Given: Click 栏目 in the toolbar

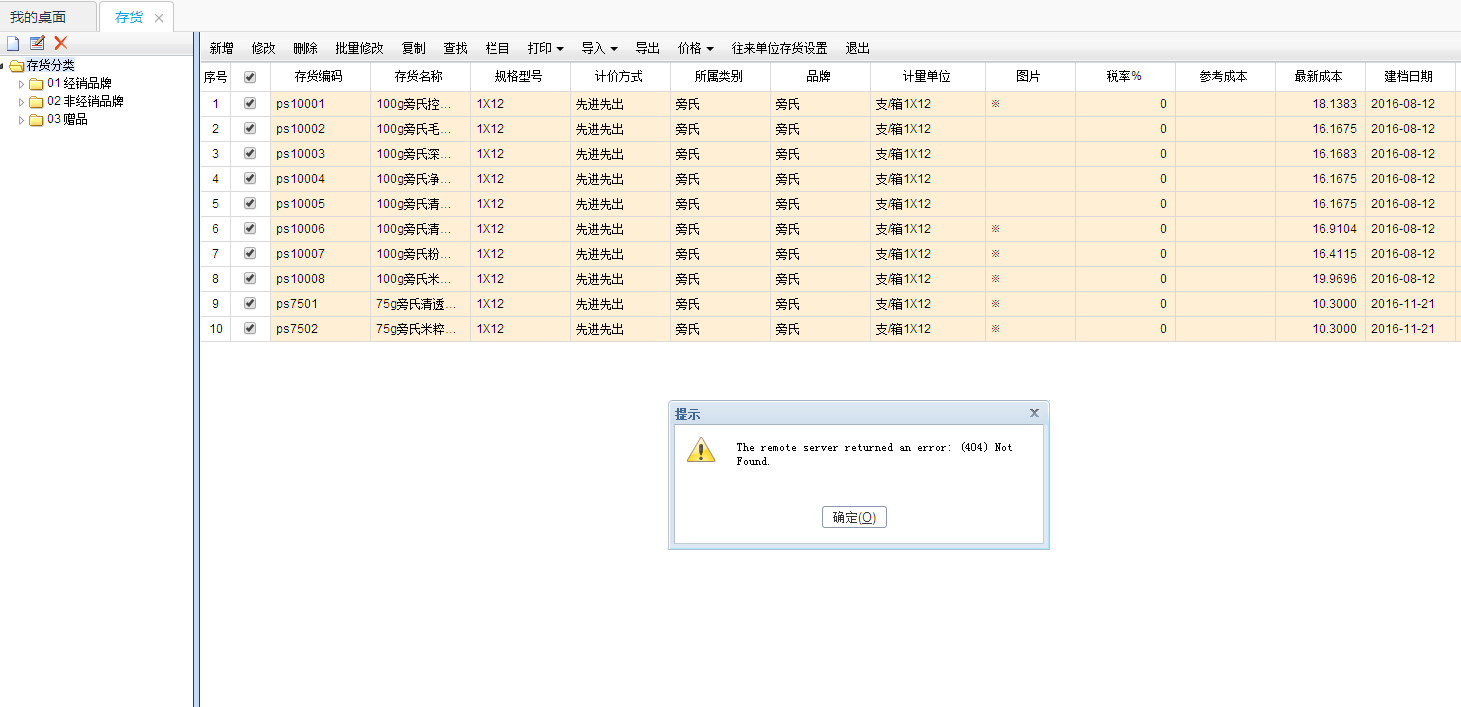Looking at the screenshot, I should (497, 48).
